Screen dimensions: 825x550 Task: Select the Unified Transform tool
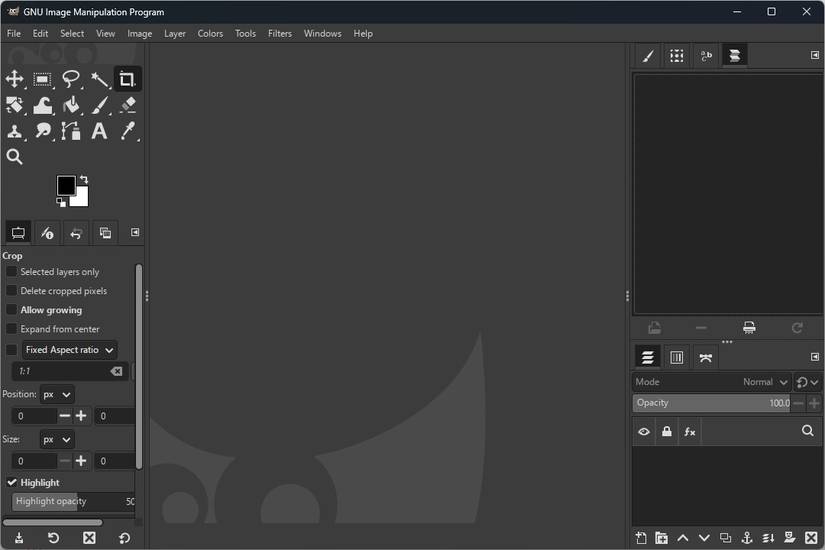tap(14, 105)
